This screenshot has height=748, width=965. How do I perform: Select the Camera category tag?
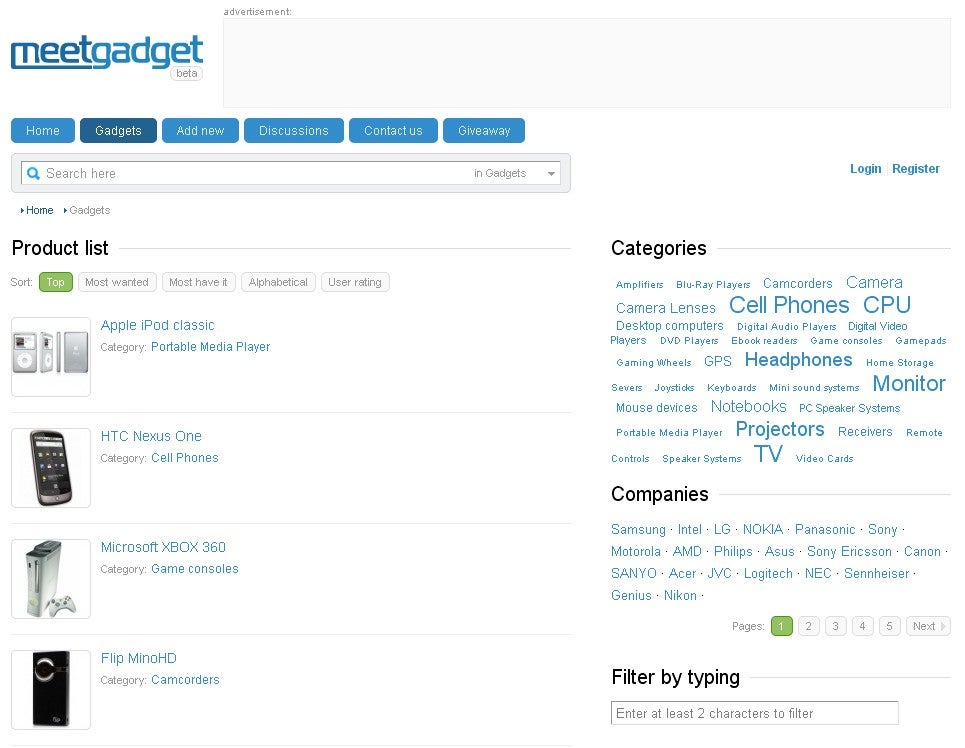point(874,283)
